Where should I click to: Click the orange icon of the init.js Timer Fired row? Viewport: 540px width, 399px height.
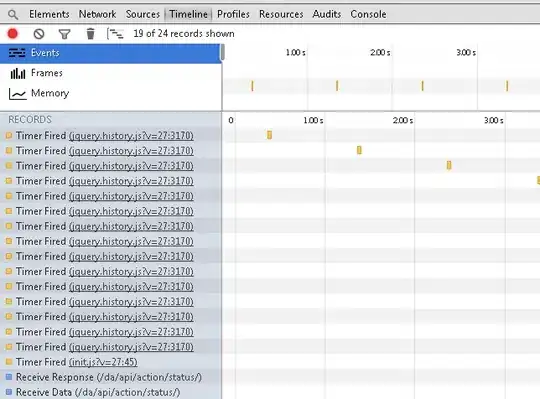[9, 362]
